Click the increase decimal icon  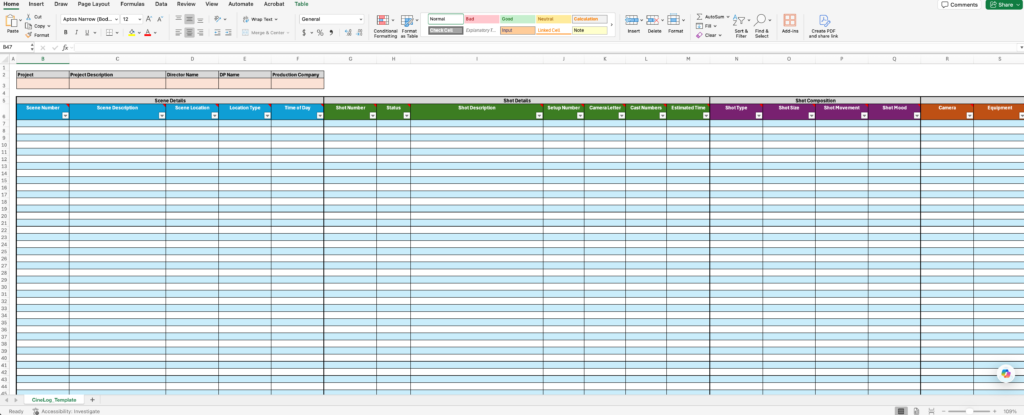coord(349,32)
